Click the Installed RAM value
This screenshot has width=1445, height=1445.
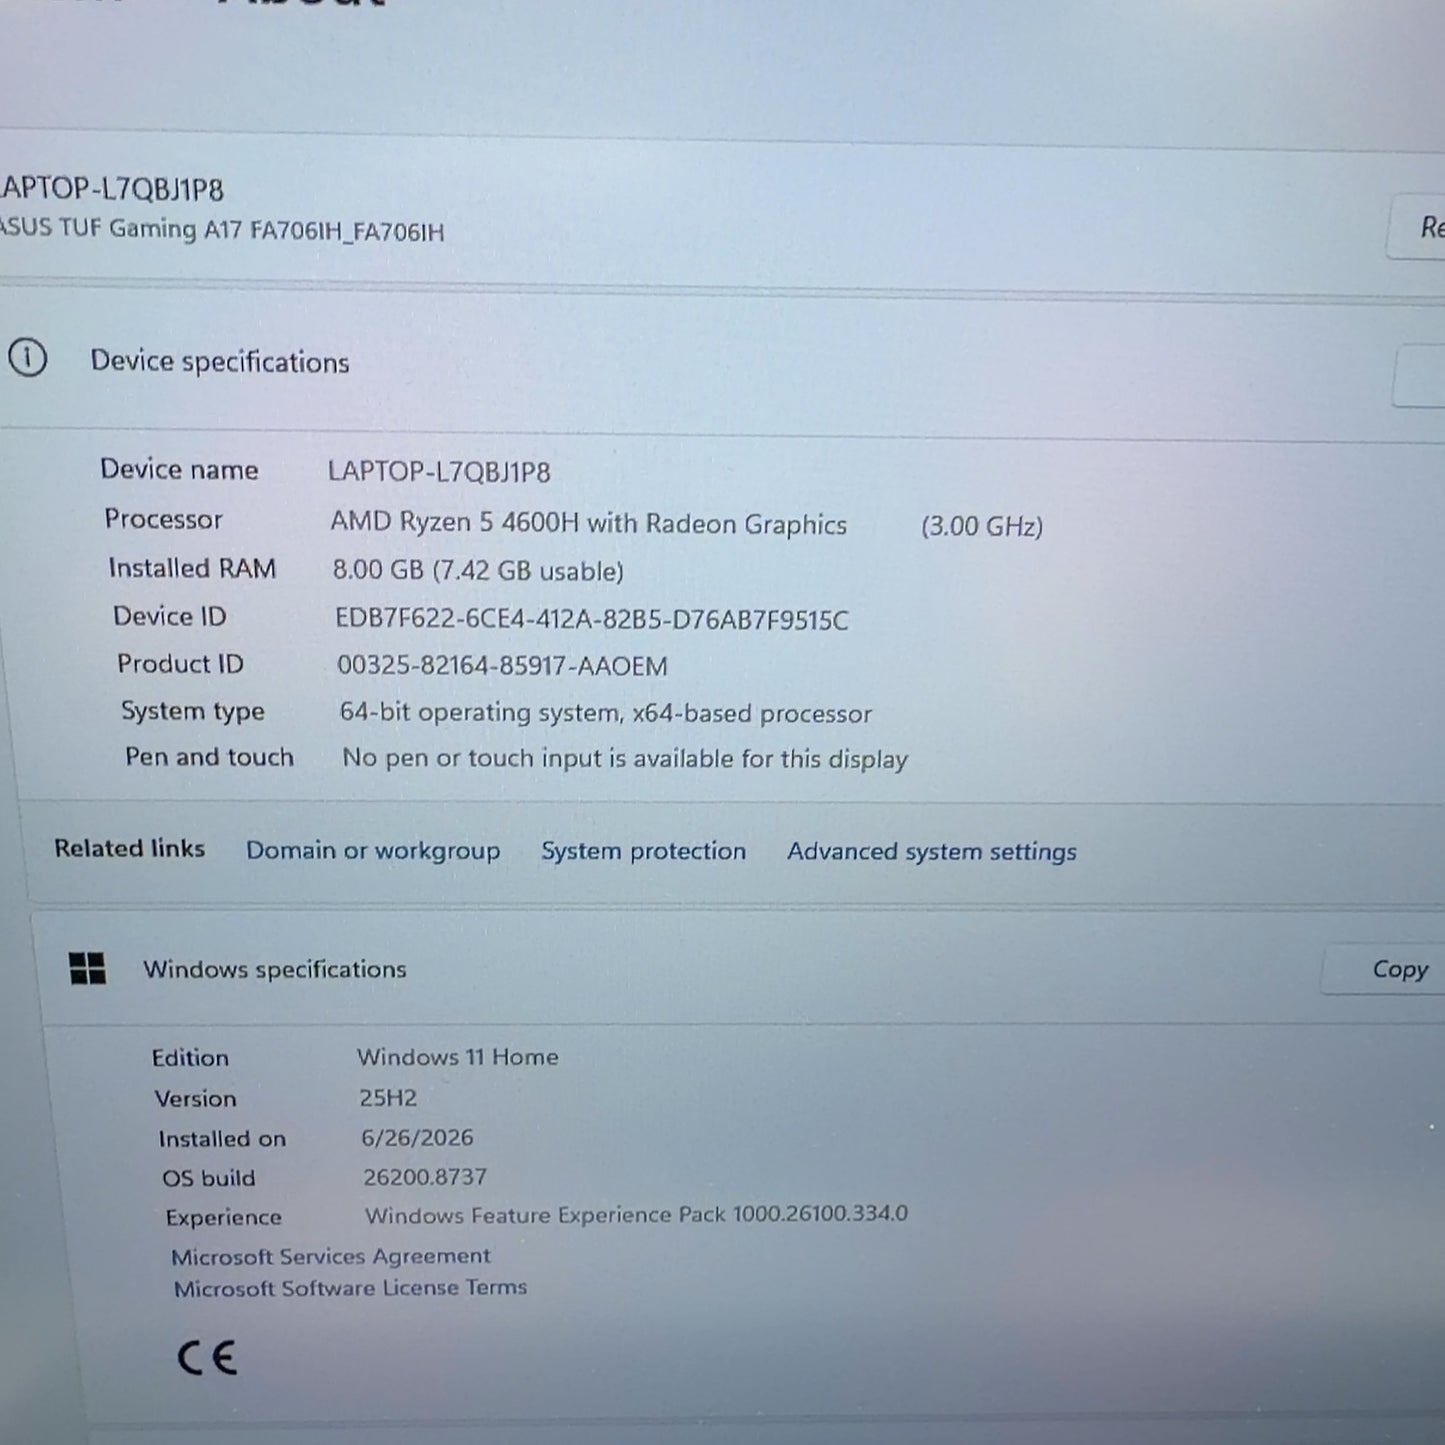tap(478, 571)
